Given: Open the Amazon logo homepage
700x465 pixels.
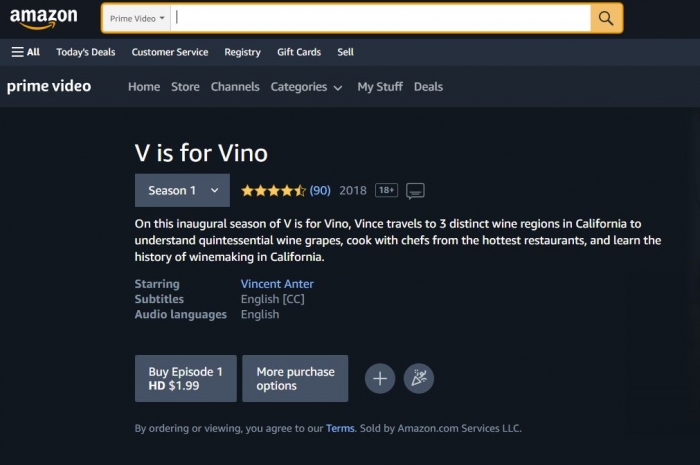Looking at the screenshot, I should [x=44, y=18].
